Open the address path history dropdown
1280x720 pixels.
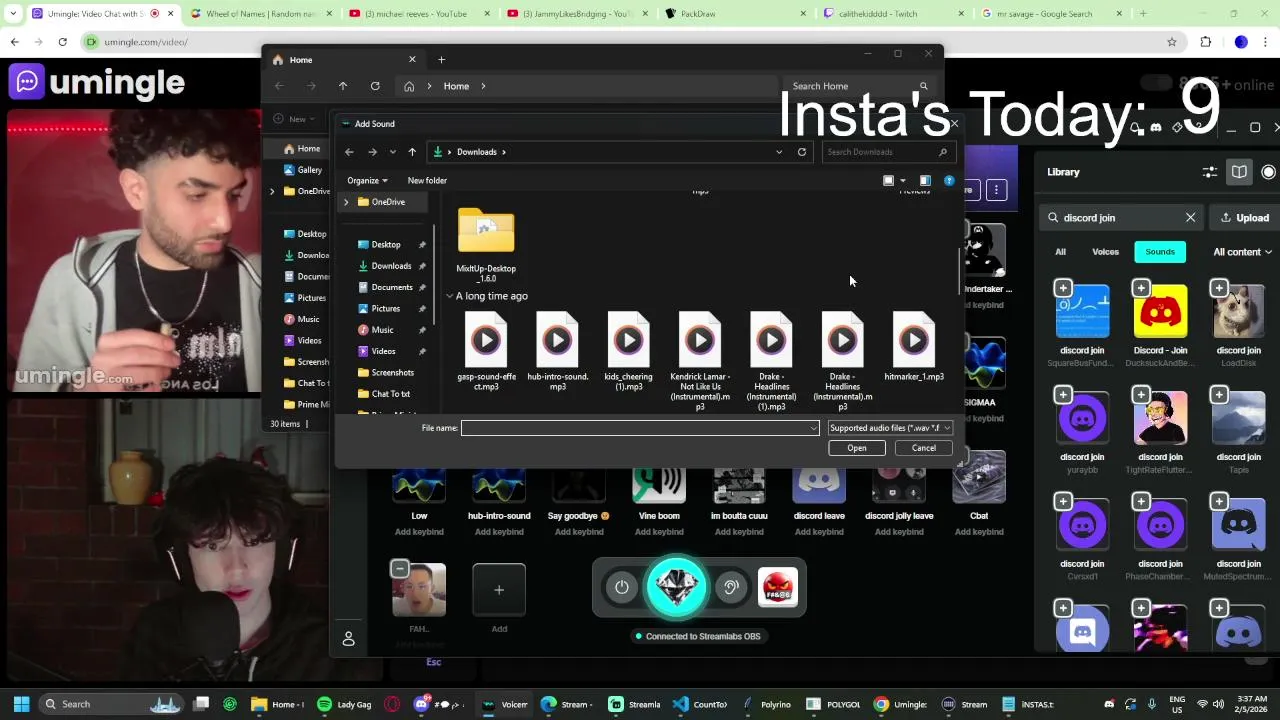coord(779,152)
